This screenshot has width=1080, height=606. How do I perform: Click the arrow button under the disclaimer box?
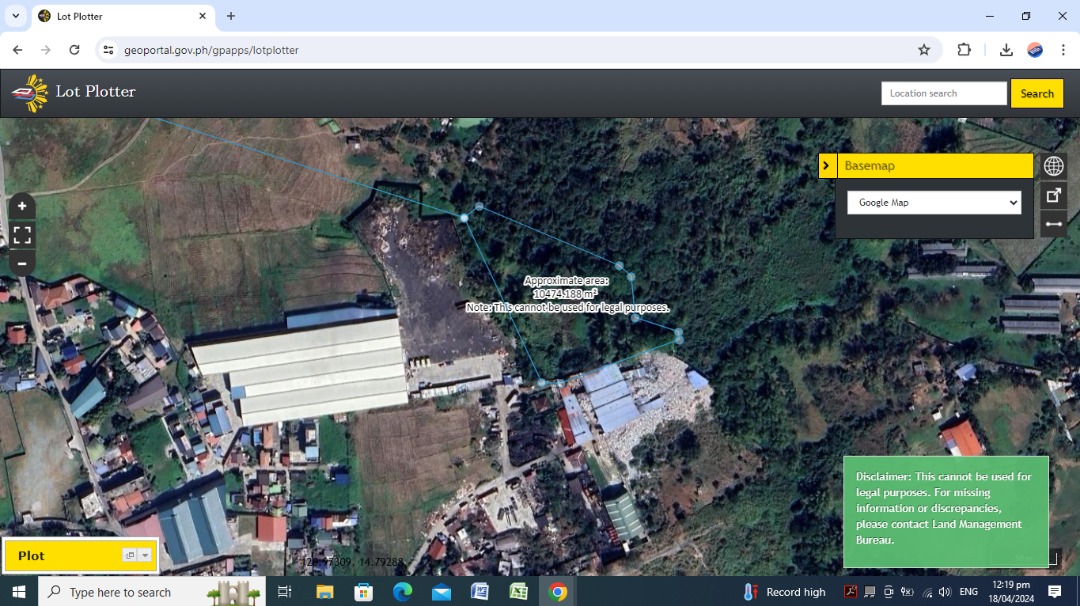tap(1050, 560)
